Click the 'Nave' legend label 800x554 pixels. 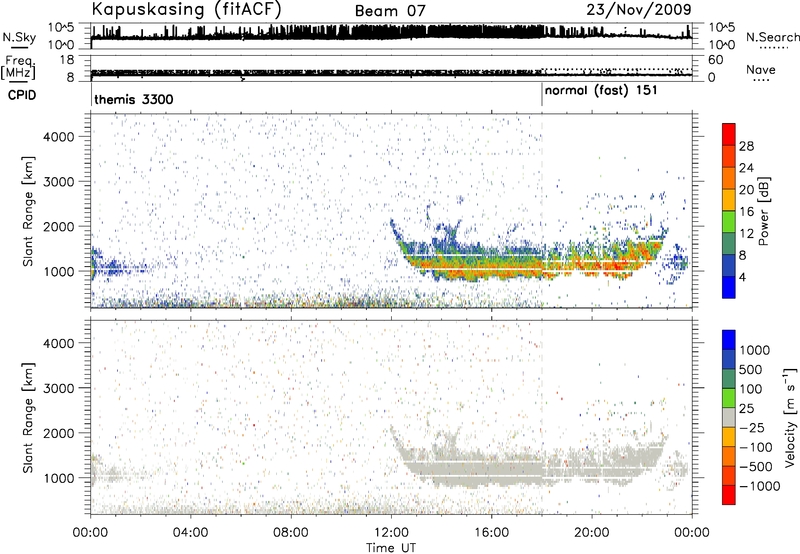click(x=761, y=70)
